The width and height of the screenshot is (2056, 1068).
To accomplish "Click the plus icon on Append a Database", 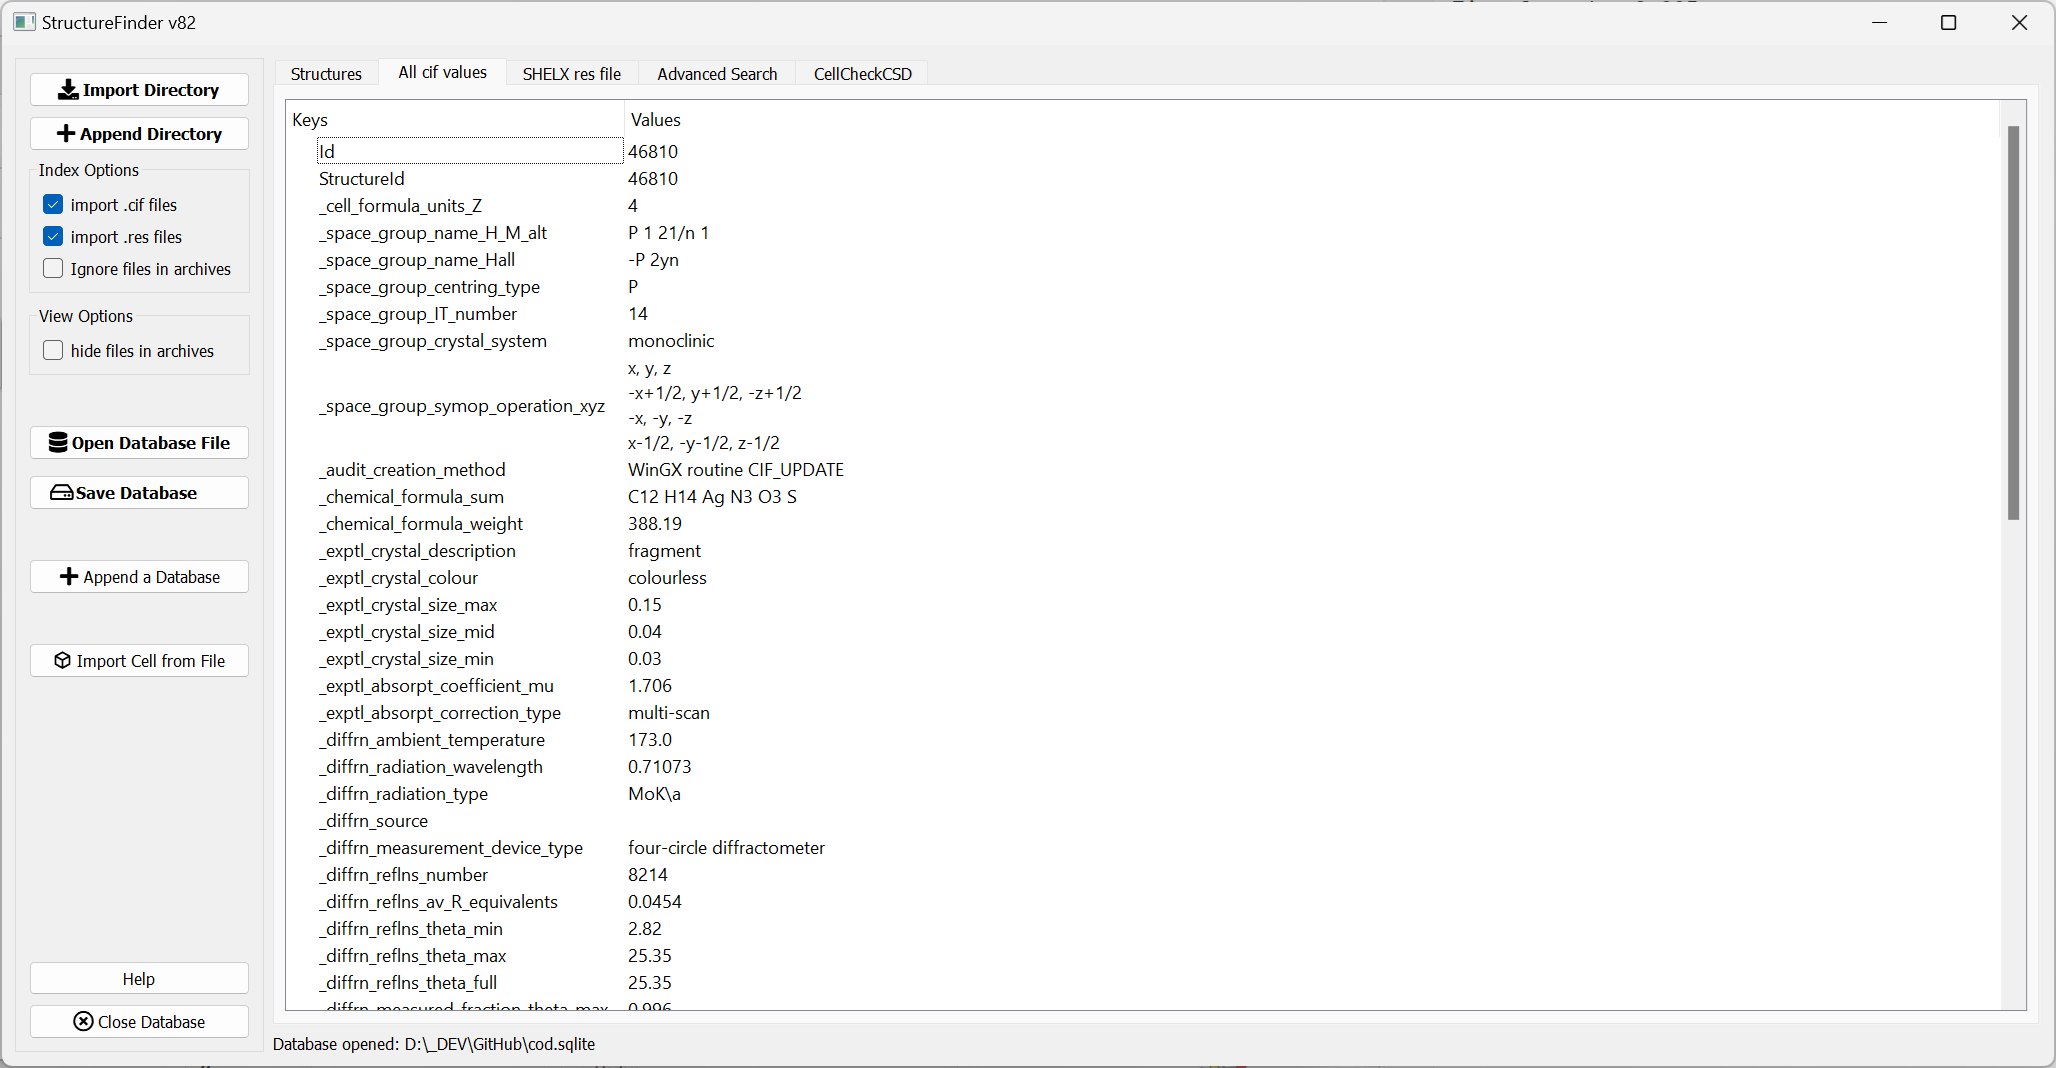I will click(69, 577).
